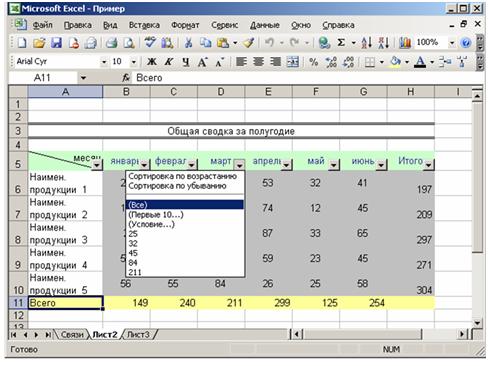Viewport: 488px width, 366px height.
Task: Click the printer icon in the toolbar
Action: (x=112, y=43)
